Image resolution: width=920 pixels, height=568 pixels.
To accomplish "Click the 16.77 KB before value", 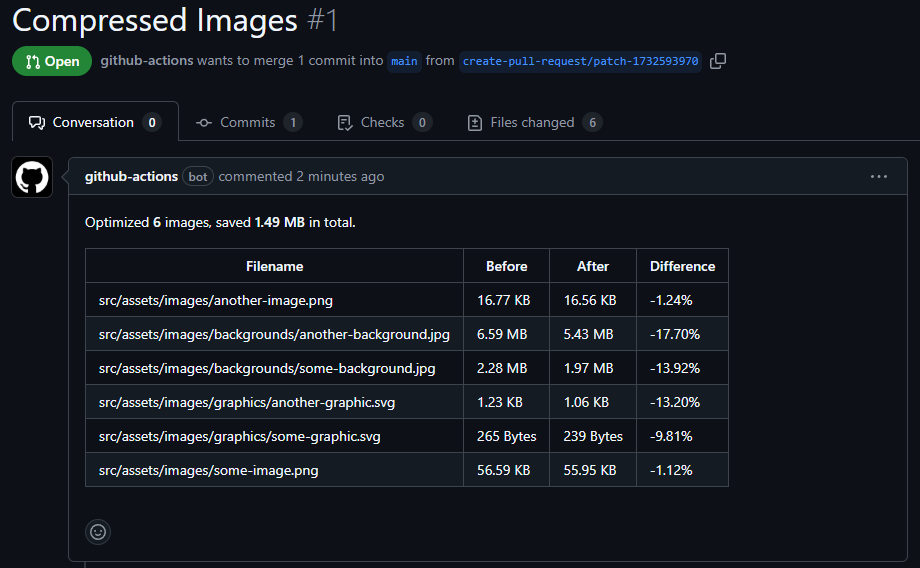I will point(503,300).
